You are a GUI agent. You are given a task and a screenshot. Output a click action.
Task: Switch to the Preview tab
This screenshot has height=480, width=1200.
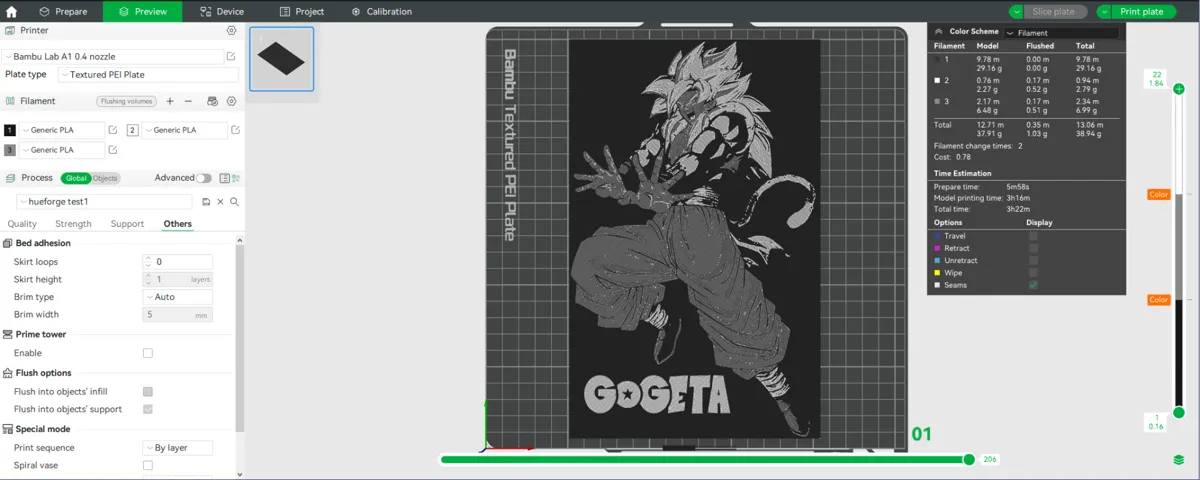pyautogui.click(x=142, y=12)
